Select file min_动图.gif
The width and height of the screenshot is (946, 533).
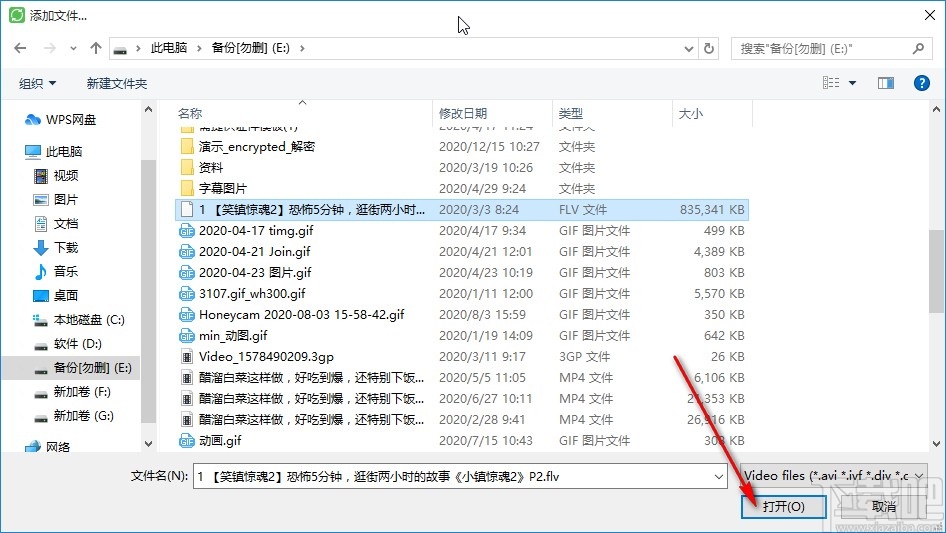click(223, 336)
